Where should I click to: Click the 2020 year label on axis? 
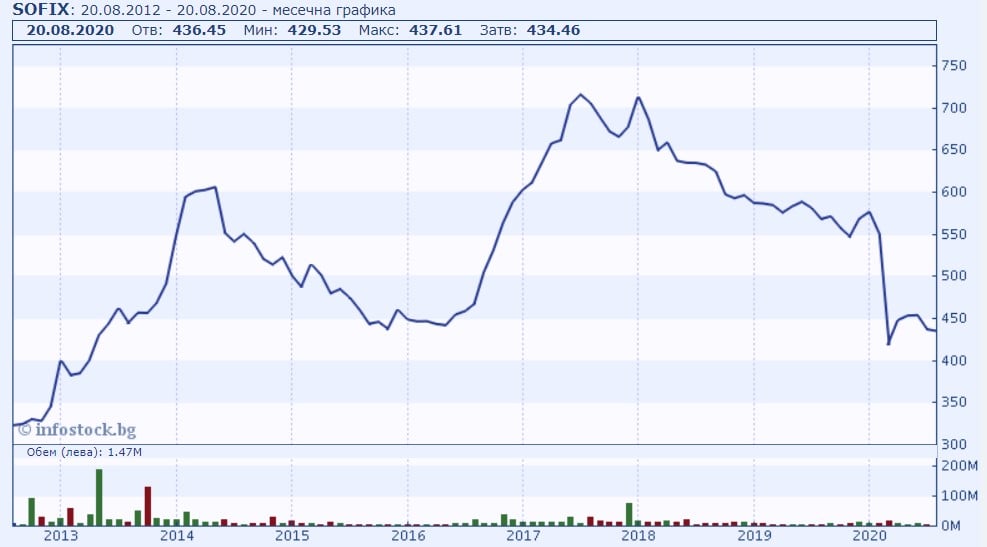(869, 536)
